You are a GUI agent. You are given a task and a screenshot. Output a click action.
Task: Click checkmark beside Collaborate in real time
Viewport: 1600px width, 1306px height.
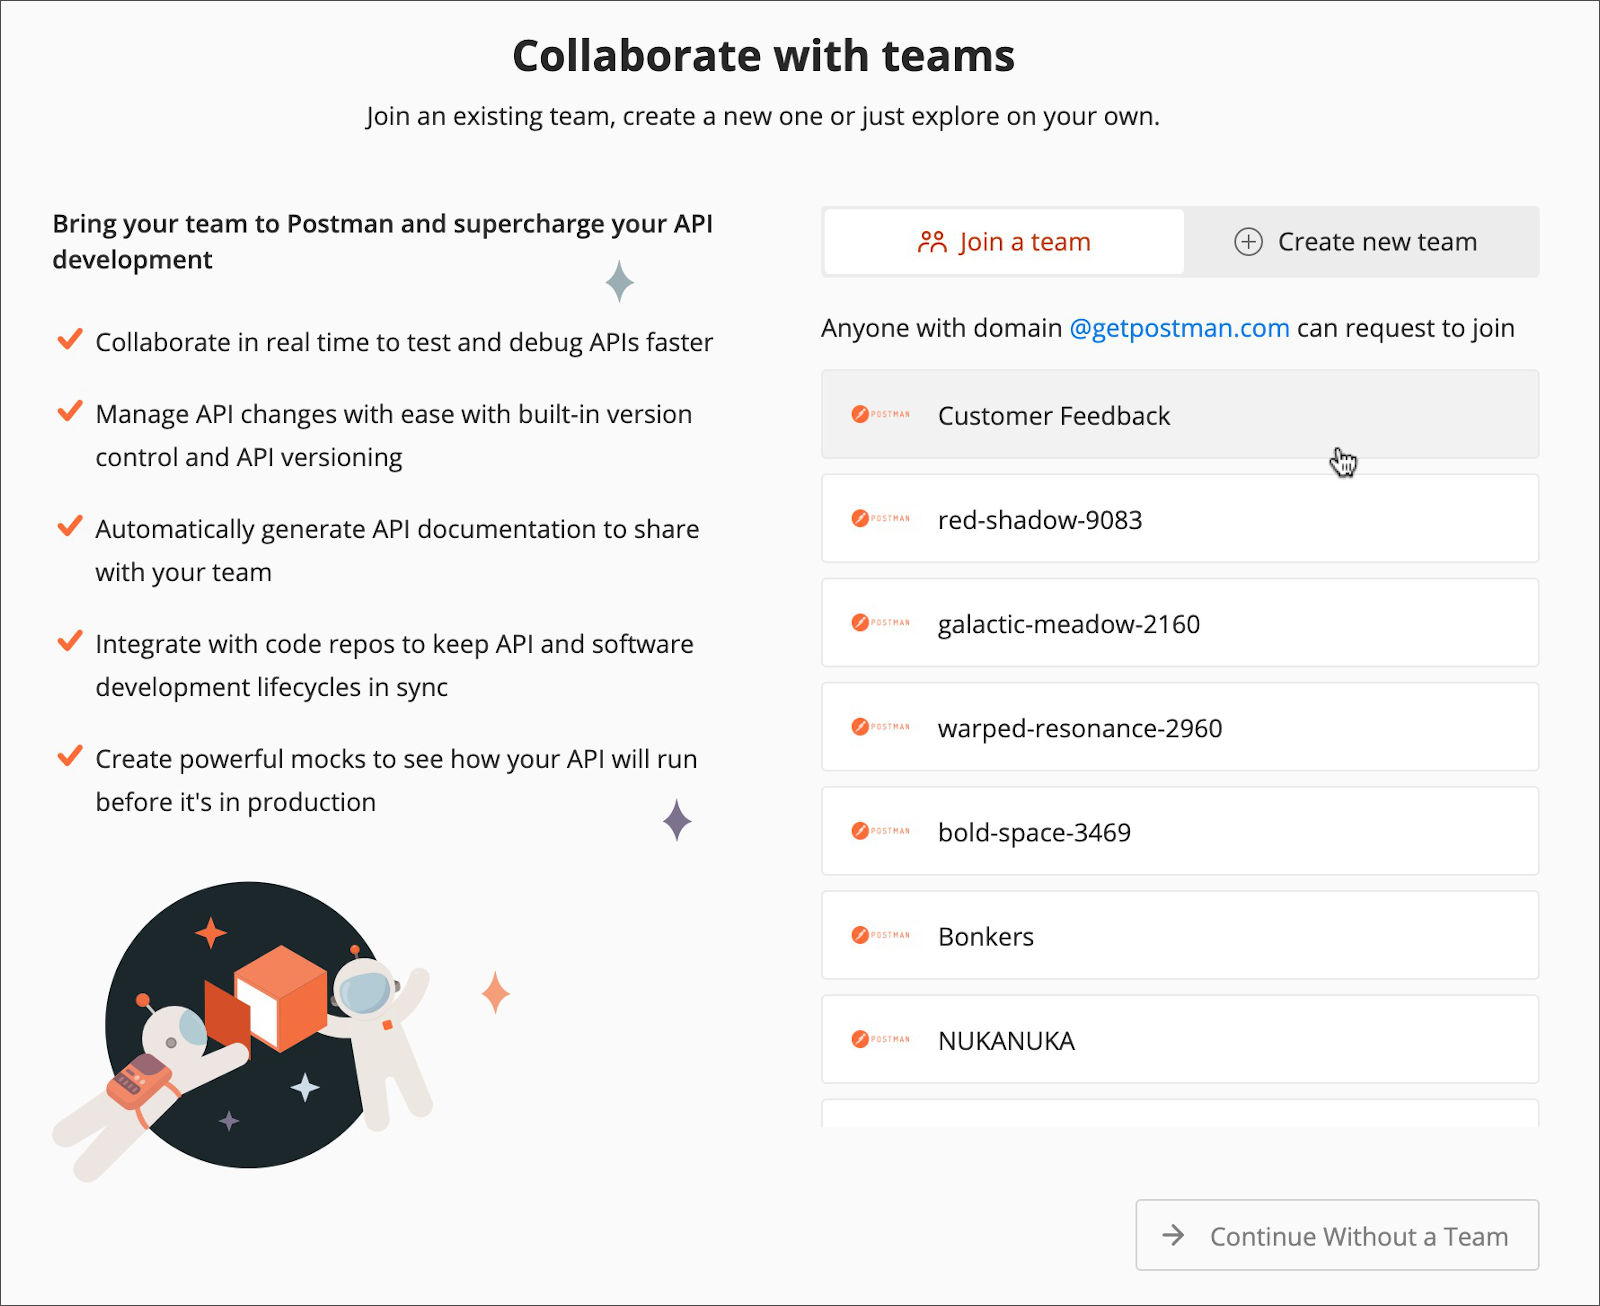point(70,339)
